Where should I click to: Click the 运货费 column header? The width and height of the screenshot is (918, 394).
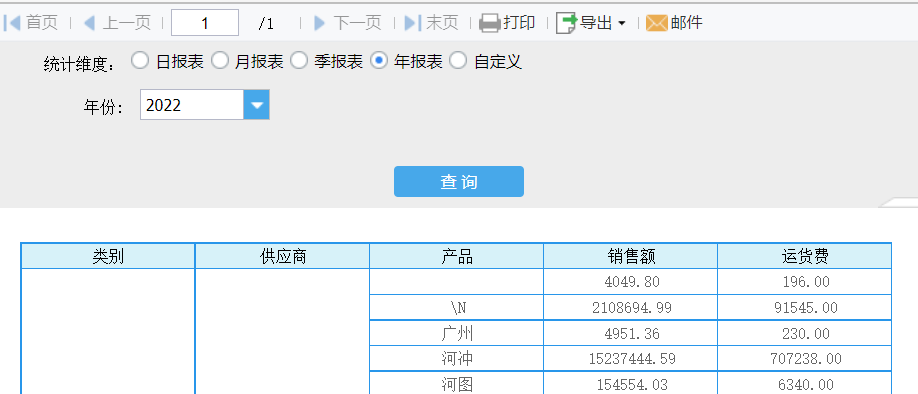(x=805, y=256)
